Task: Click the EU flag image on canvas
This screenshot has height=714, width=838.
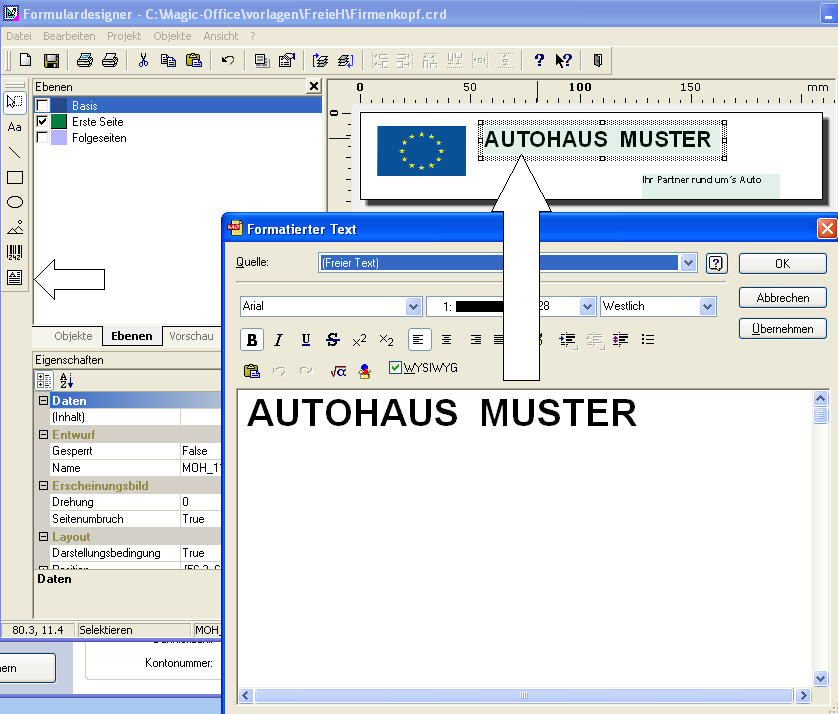Action: click(421, 151)
